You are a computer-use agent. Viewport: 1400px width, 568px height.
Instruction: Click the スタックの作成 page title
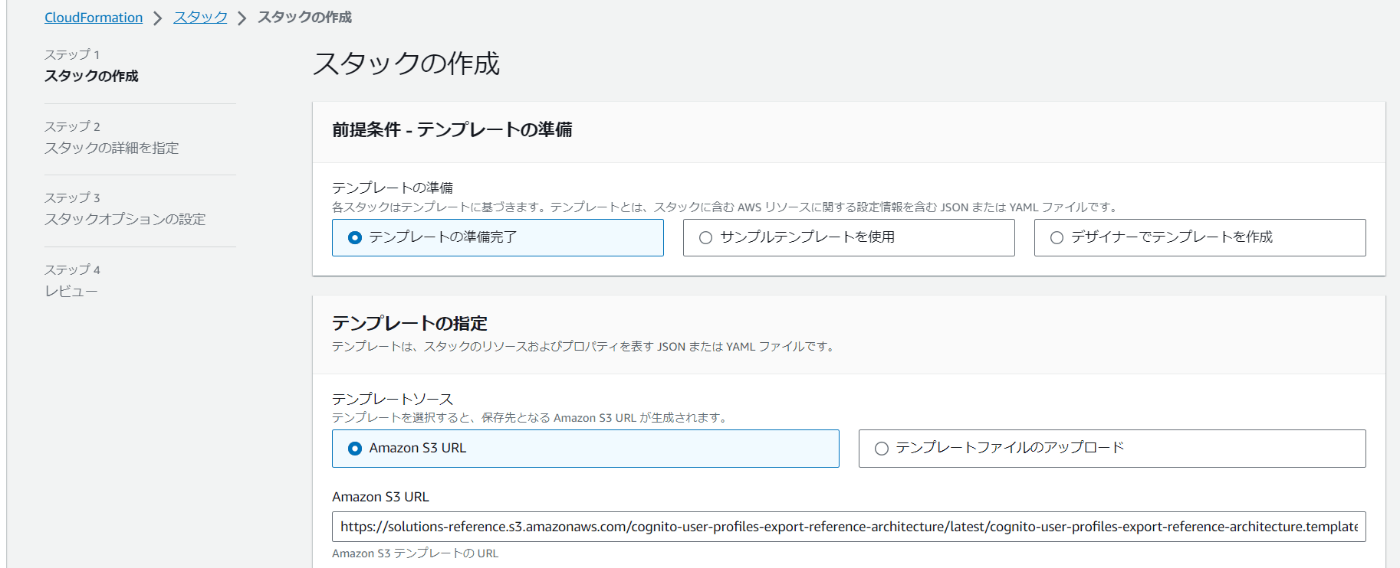(x=406, y=63)
